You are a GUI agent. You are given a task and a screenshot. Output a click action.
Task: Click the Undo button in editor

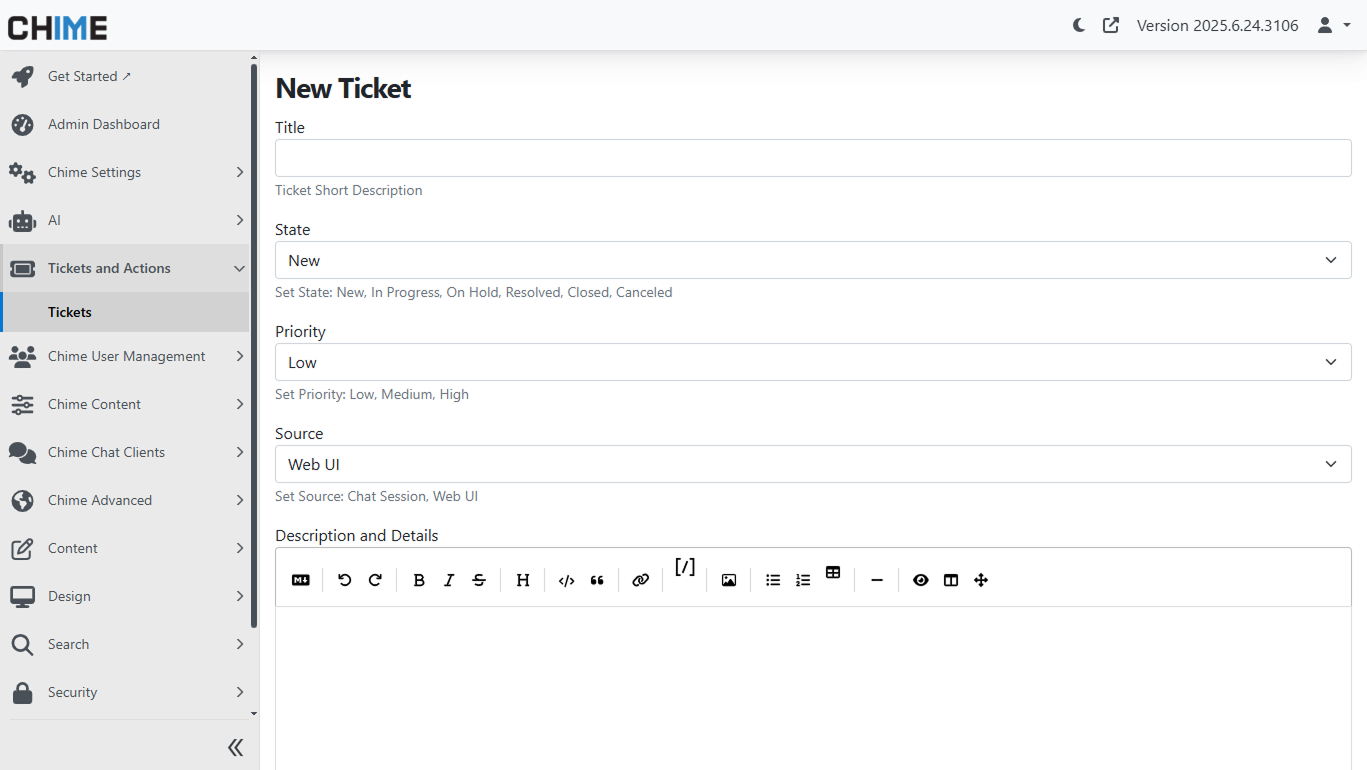[345, 580]
